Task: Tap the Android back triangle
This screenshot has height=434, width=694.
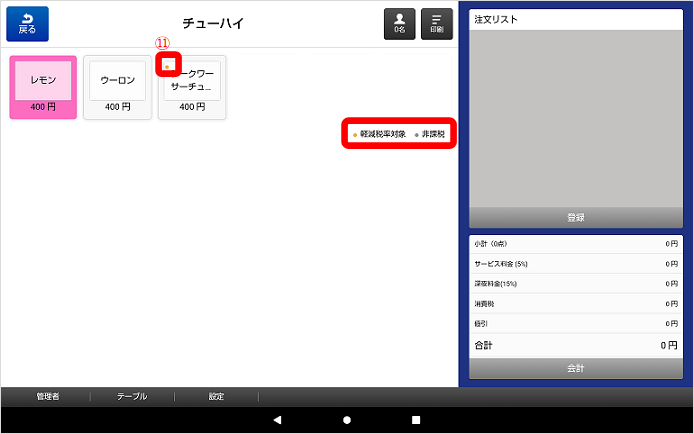Action: (x=278, y=420)
